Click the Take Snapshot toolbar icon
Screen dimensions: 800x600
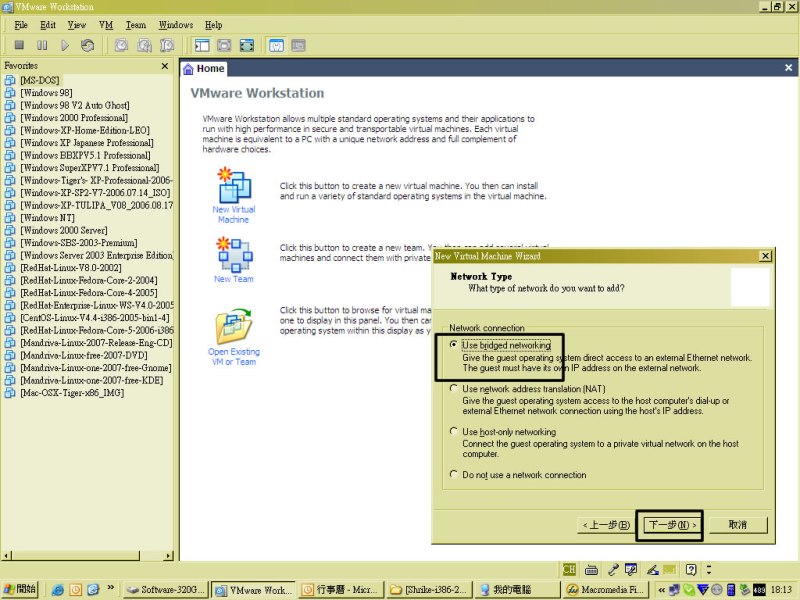click(121, 45)
